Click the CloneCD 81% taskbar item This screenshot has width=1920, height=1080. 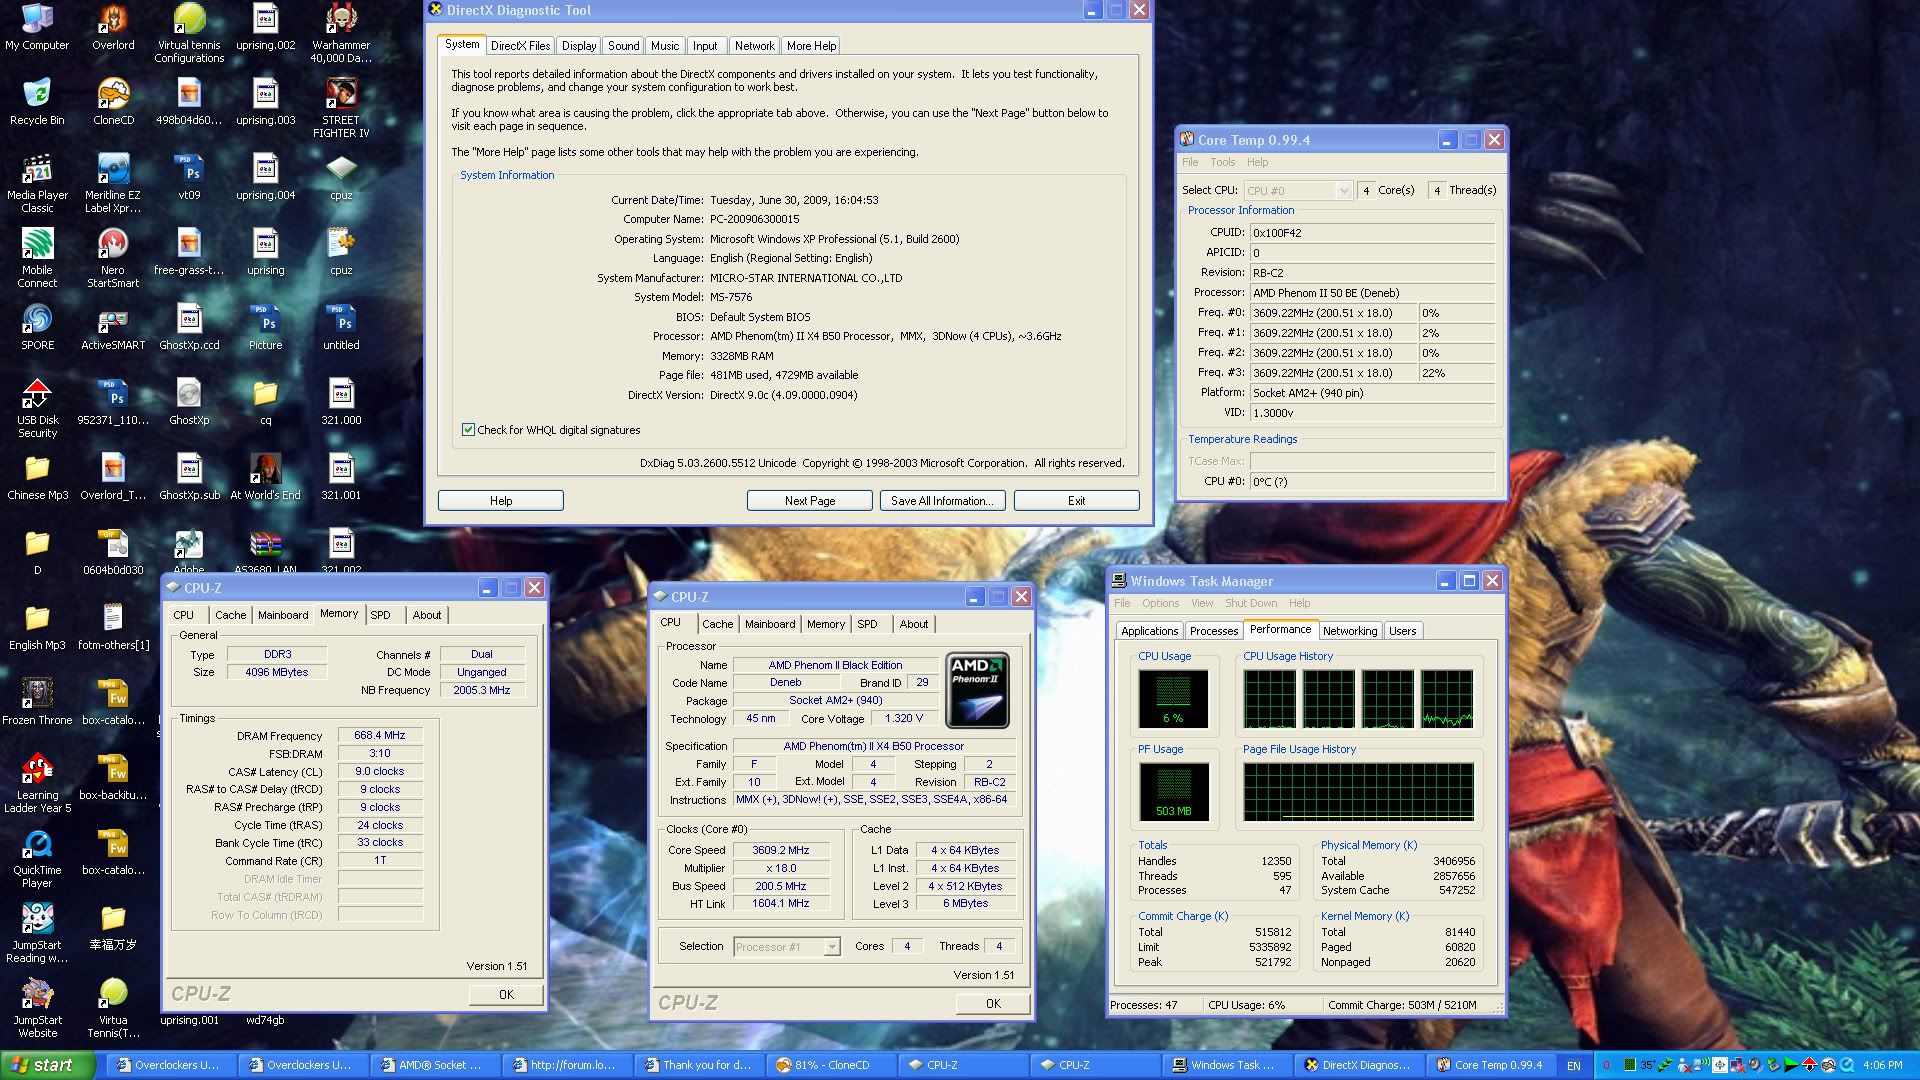[830, 1065]
